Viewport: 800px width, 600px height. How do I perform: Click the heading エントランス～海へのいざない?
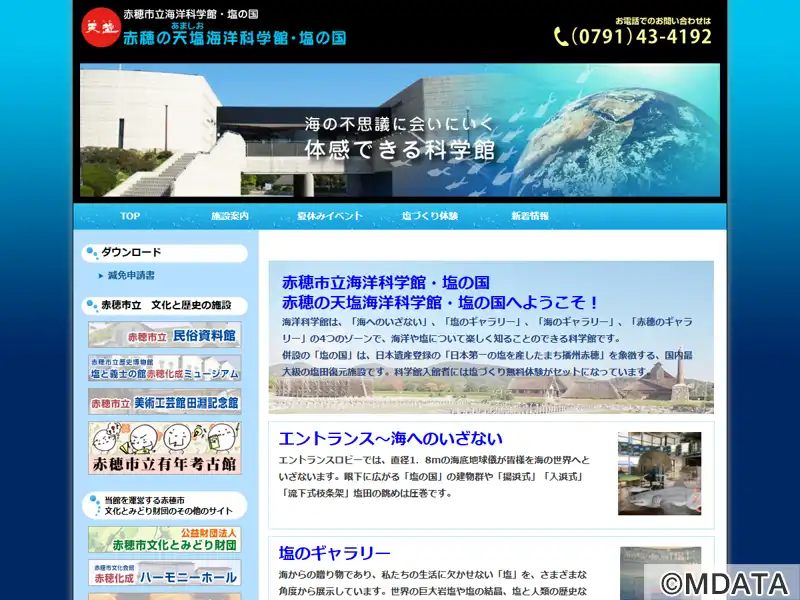[391, 438]
